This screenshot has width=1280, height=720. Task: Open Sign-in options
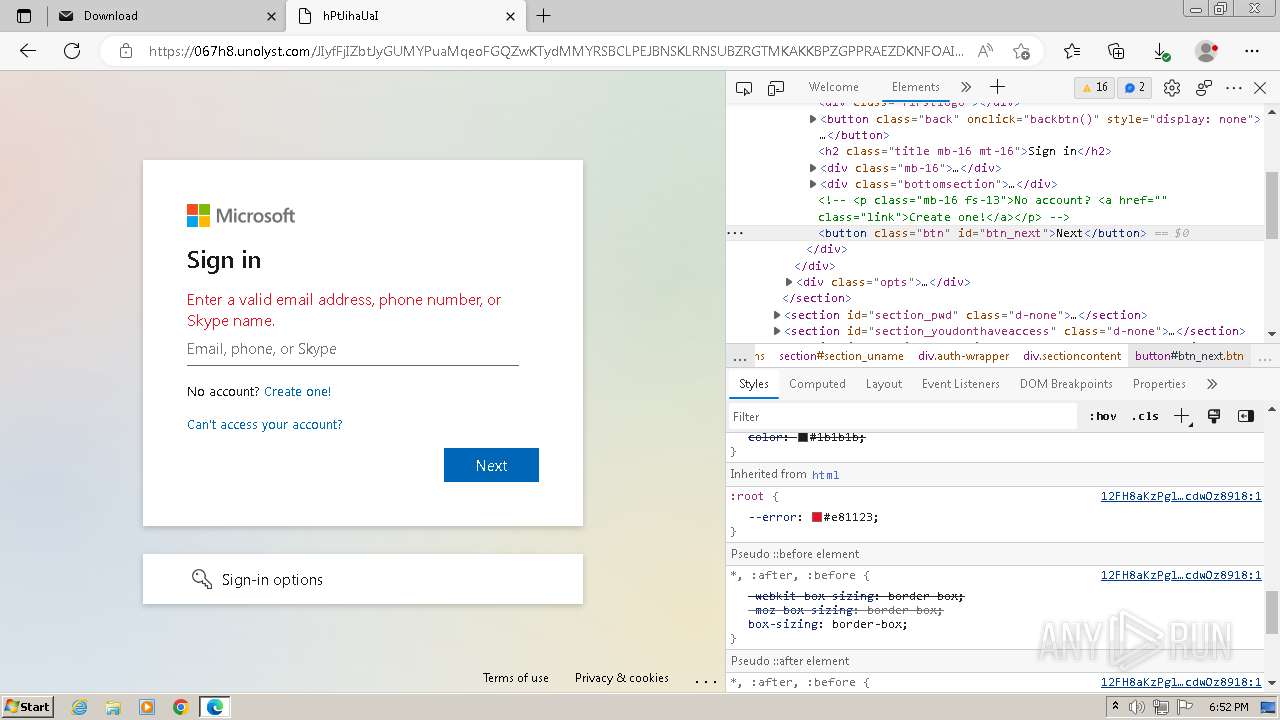[x=363, y=579]
